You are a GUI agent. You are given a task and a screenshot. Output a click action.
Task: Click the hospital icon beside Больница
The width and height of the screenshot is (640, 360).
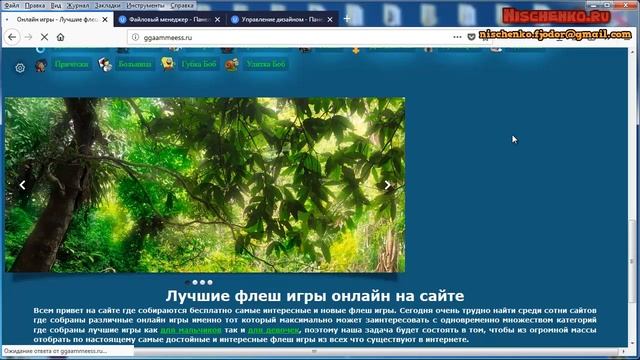point(105,64)
